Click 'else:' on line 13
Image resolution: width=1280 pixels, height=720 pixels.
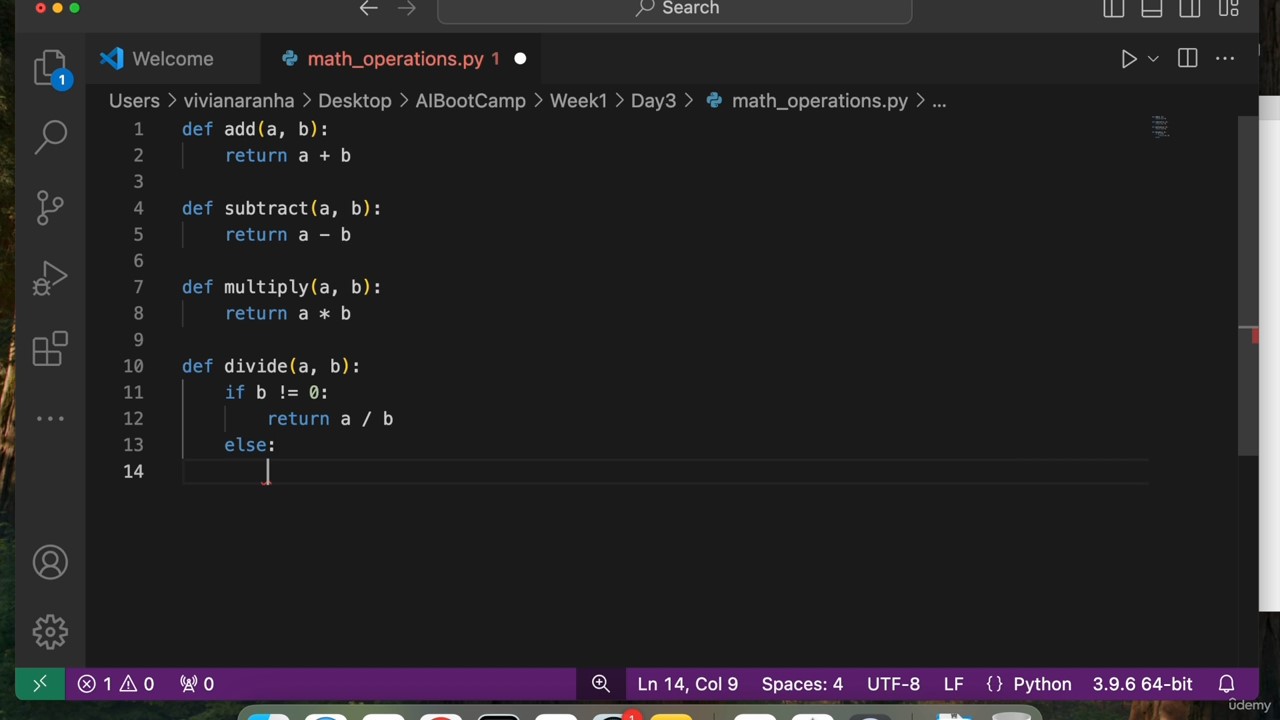(x=250, y=445)
